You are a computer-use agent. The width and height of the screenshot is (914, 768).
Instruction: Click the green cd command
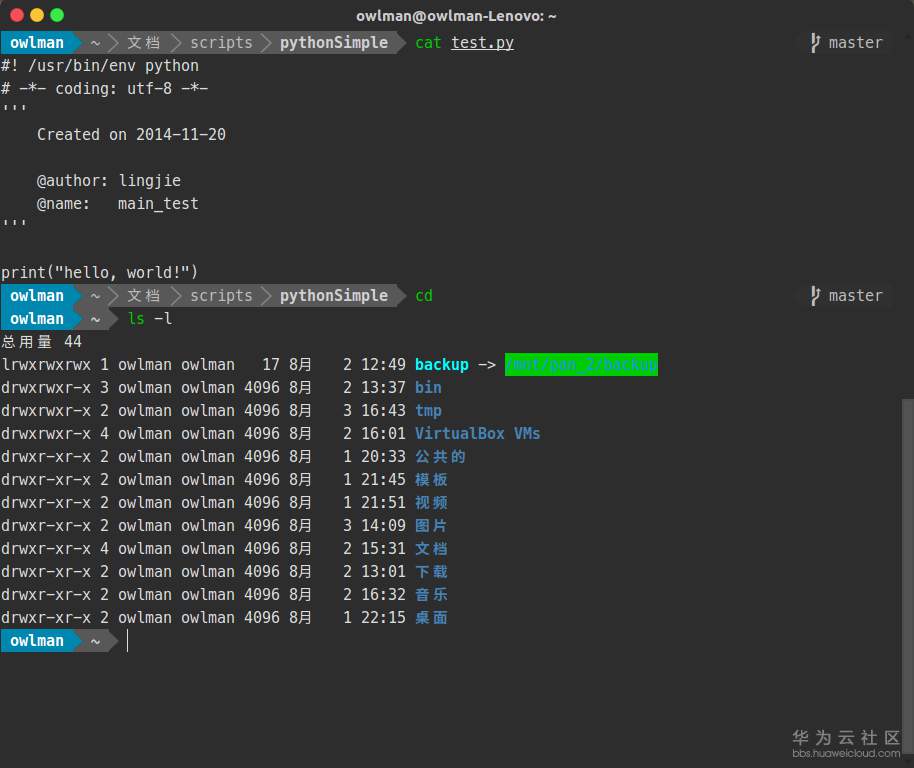424,295
